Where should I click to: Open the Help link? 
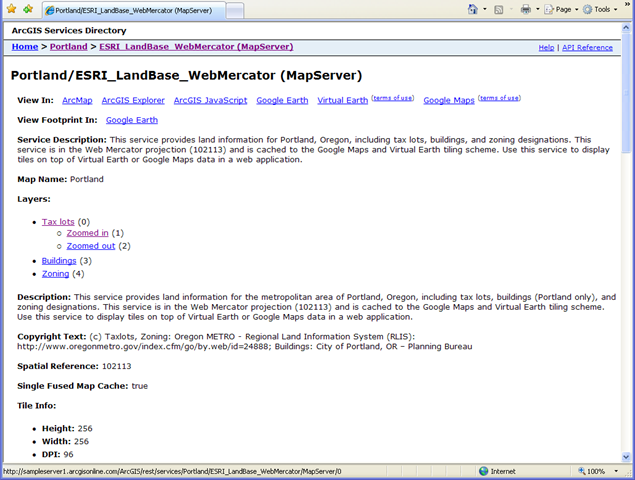pyautogui.click(x=546, y=47)
